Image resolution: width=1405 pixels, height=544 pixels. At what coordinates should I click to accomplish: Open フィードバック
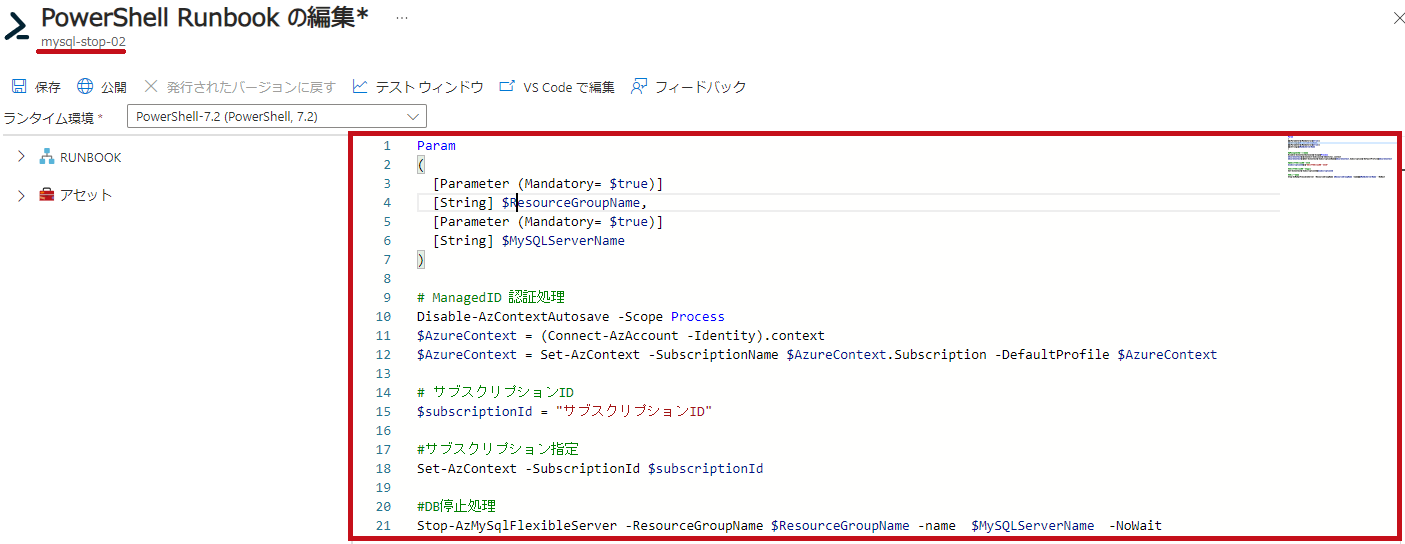tap(701, 88)
